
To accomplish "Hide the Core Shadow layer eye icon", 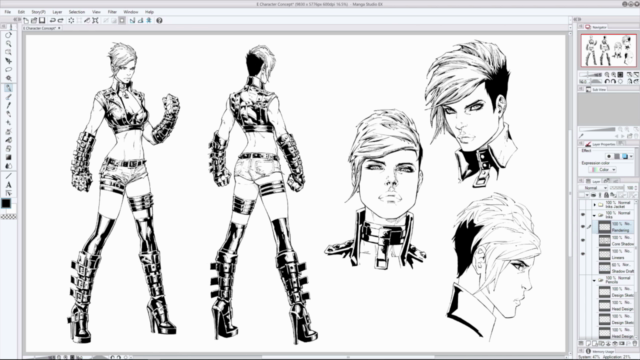I will [583, 240].
